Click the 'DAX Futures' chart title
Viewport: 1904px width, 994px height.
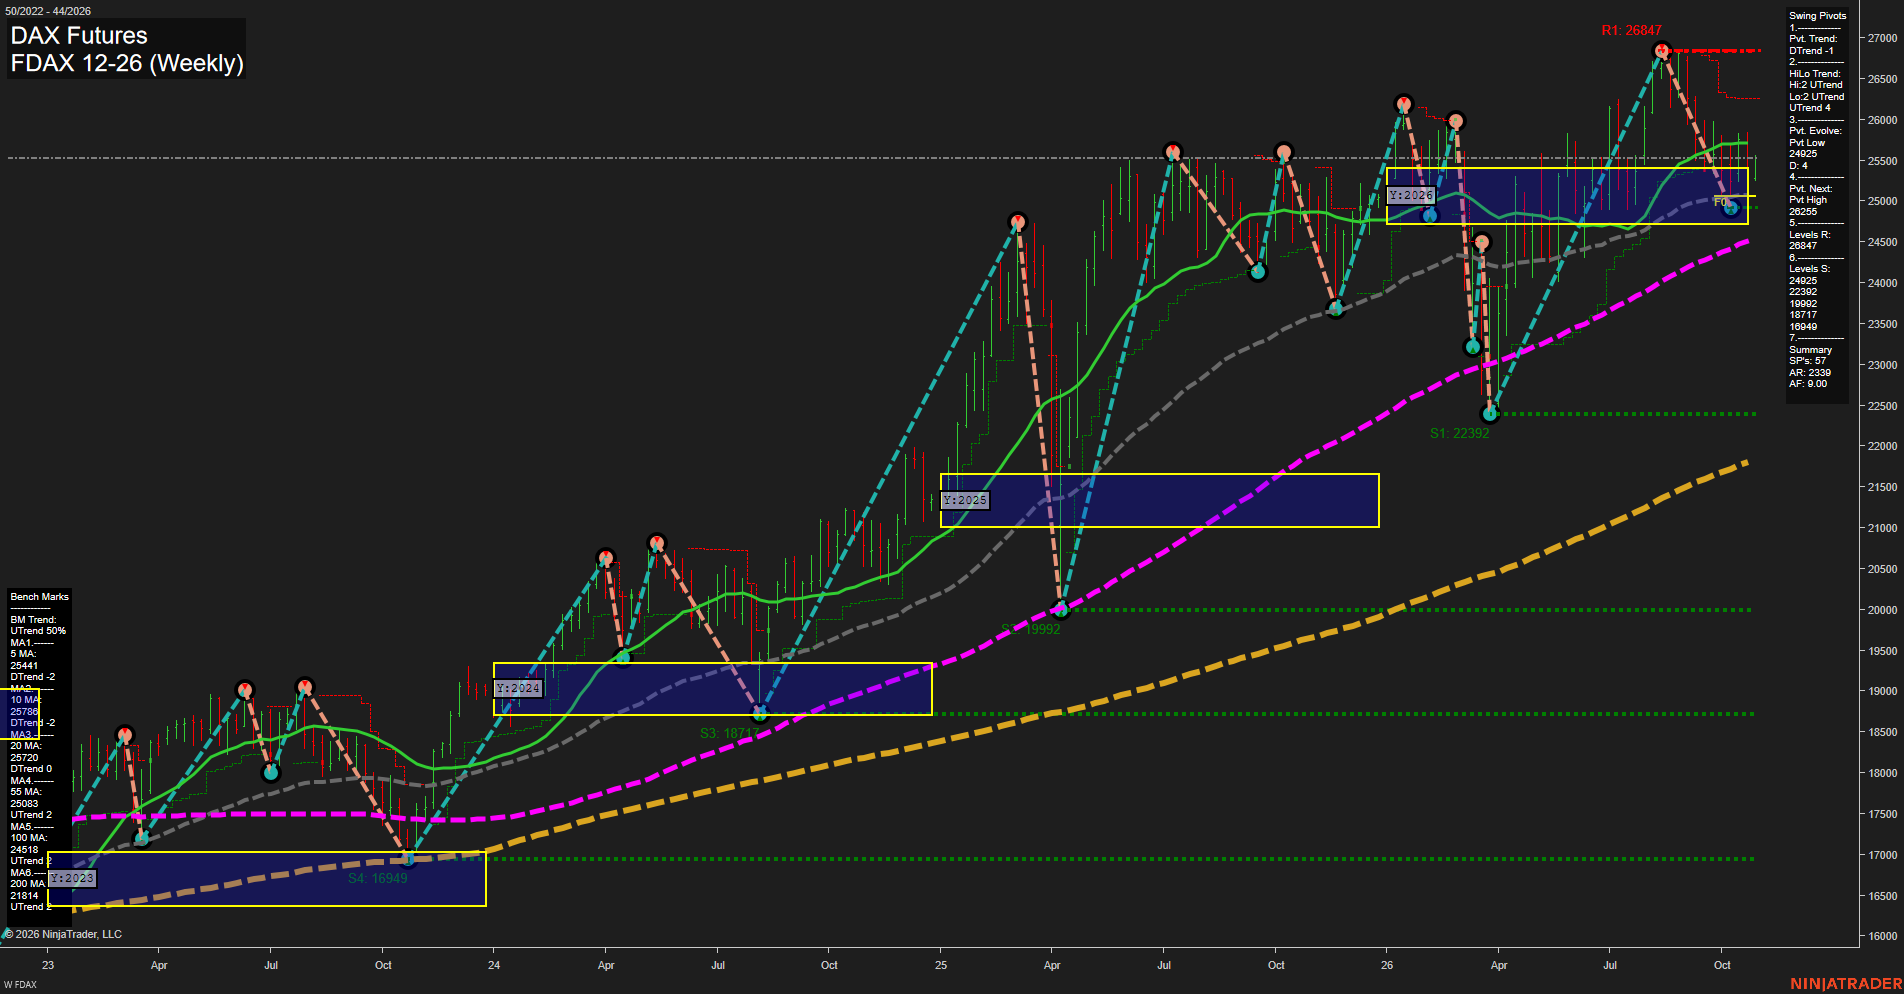pyautogui.click(x=79, y=35)
